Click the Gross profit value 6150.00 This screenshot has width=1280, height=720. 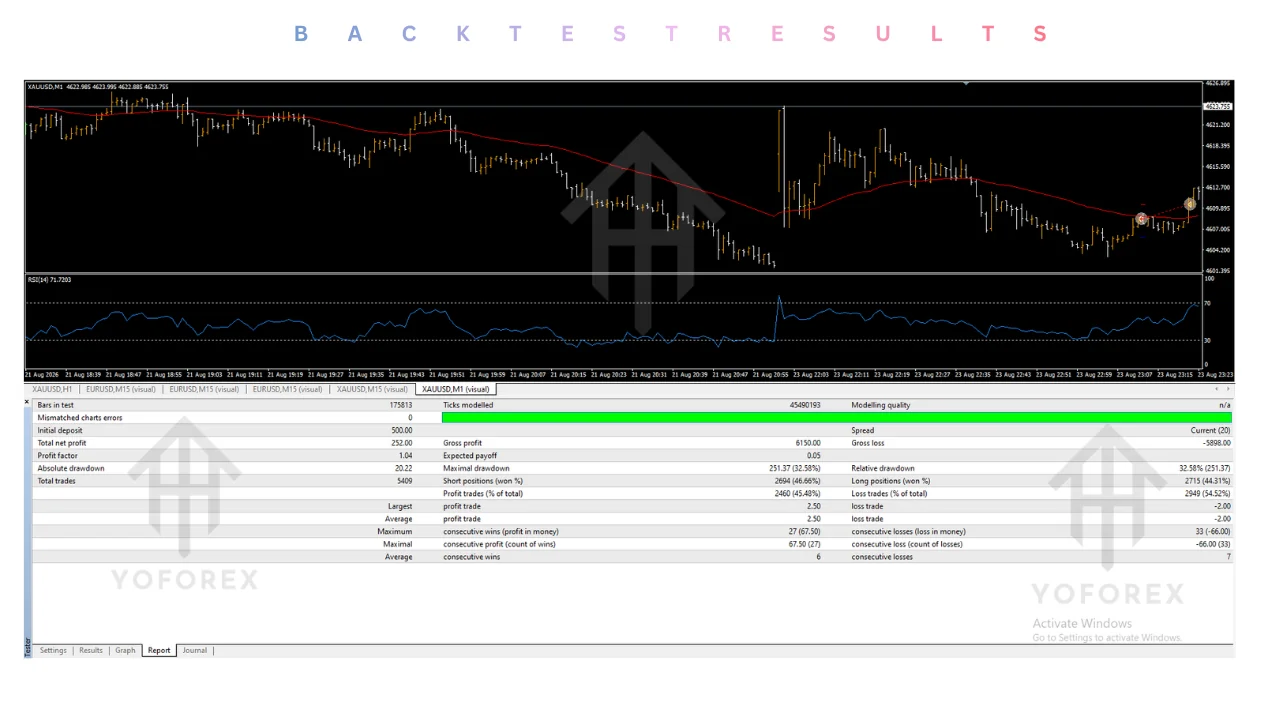point(808,443)
